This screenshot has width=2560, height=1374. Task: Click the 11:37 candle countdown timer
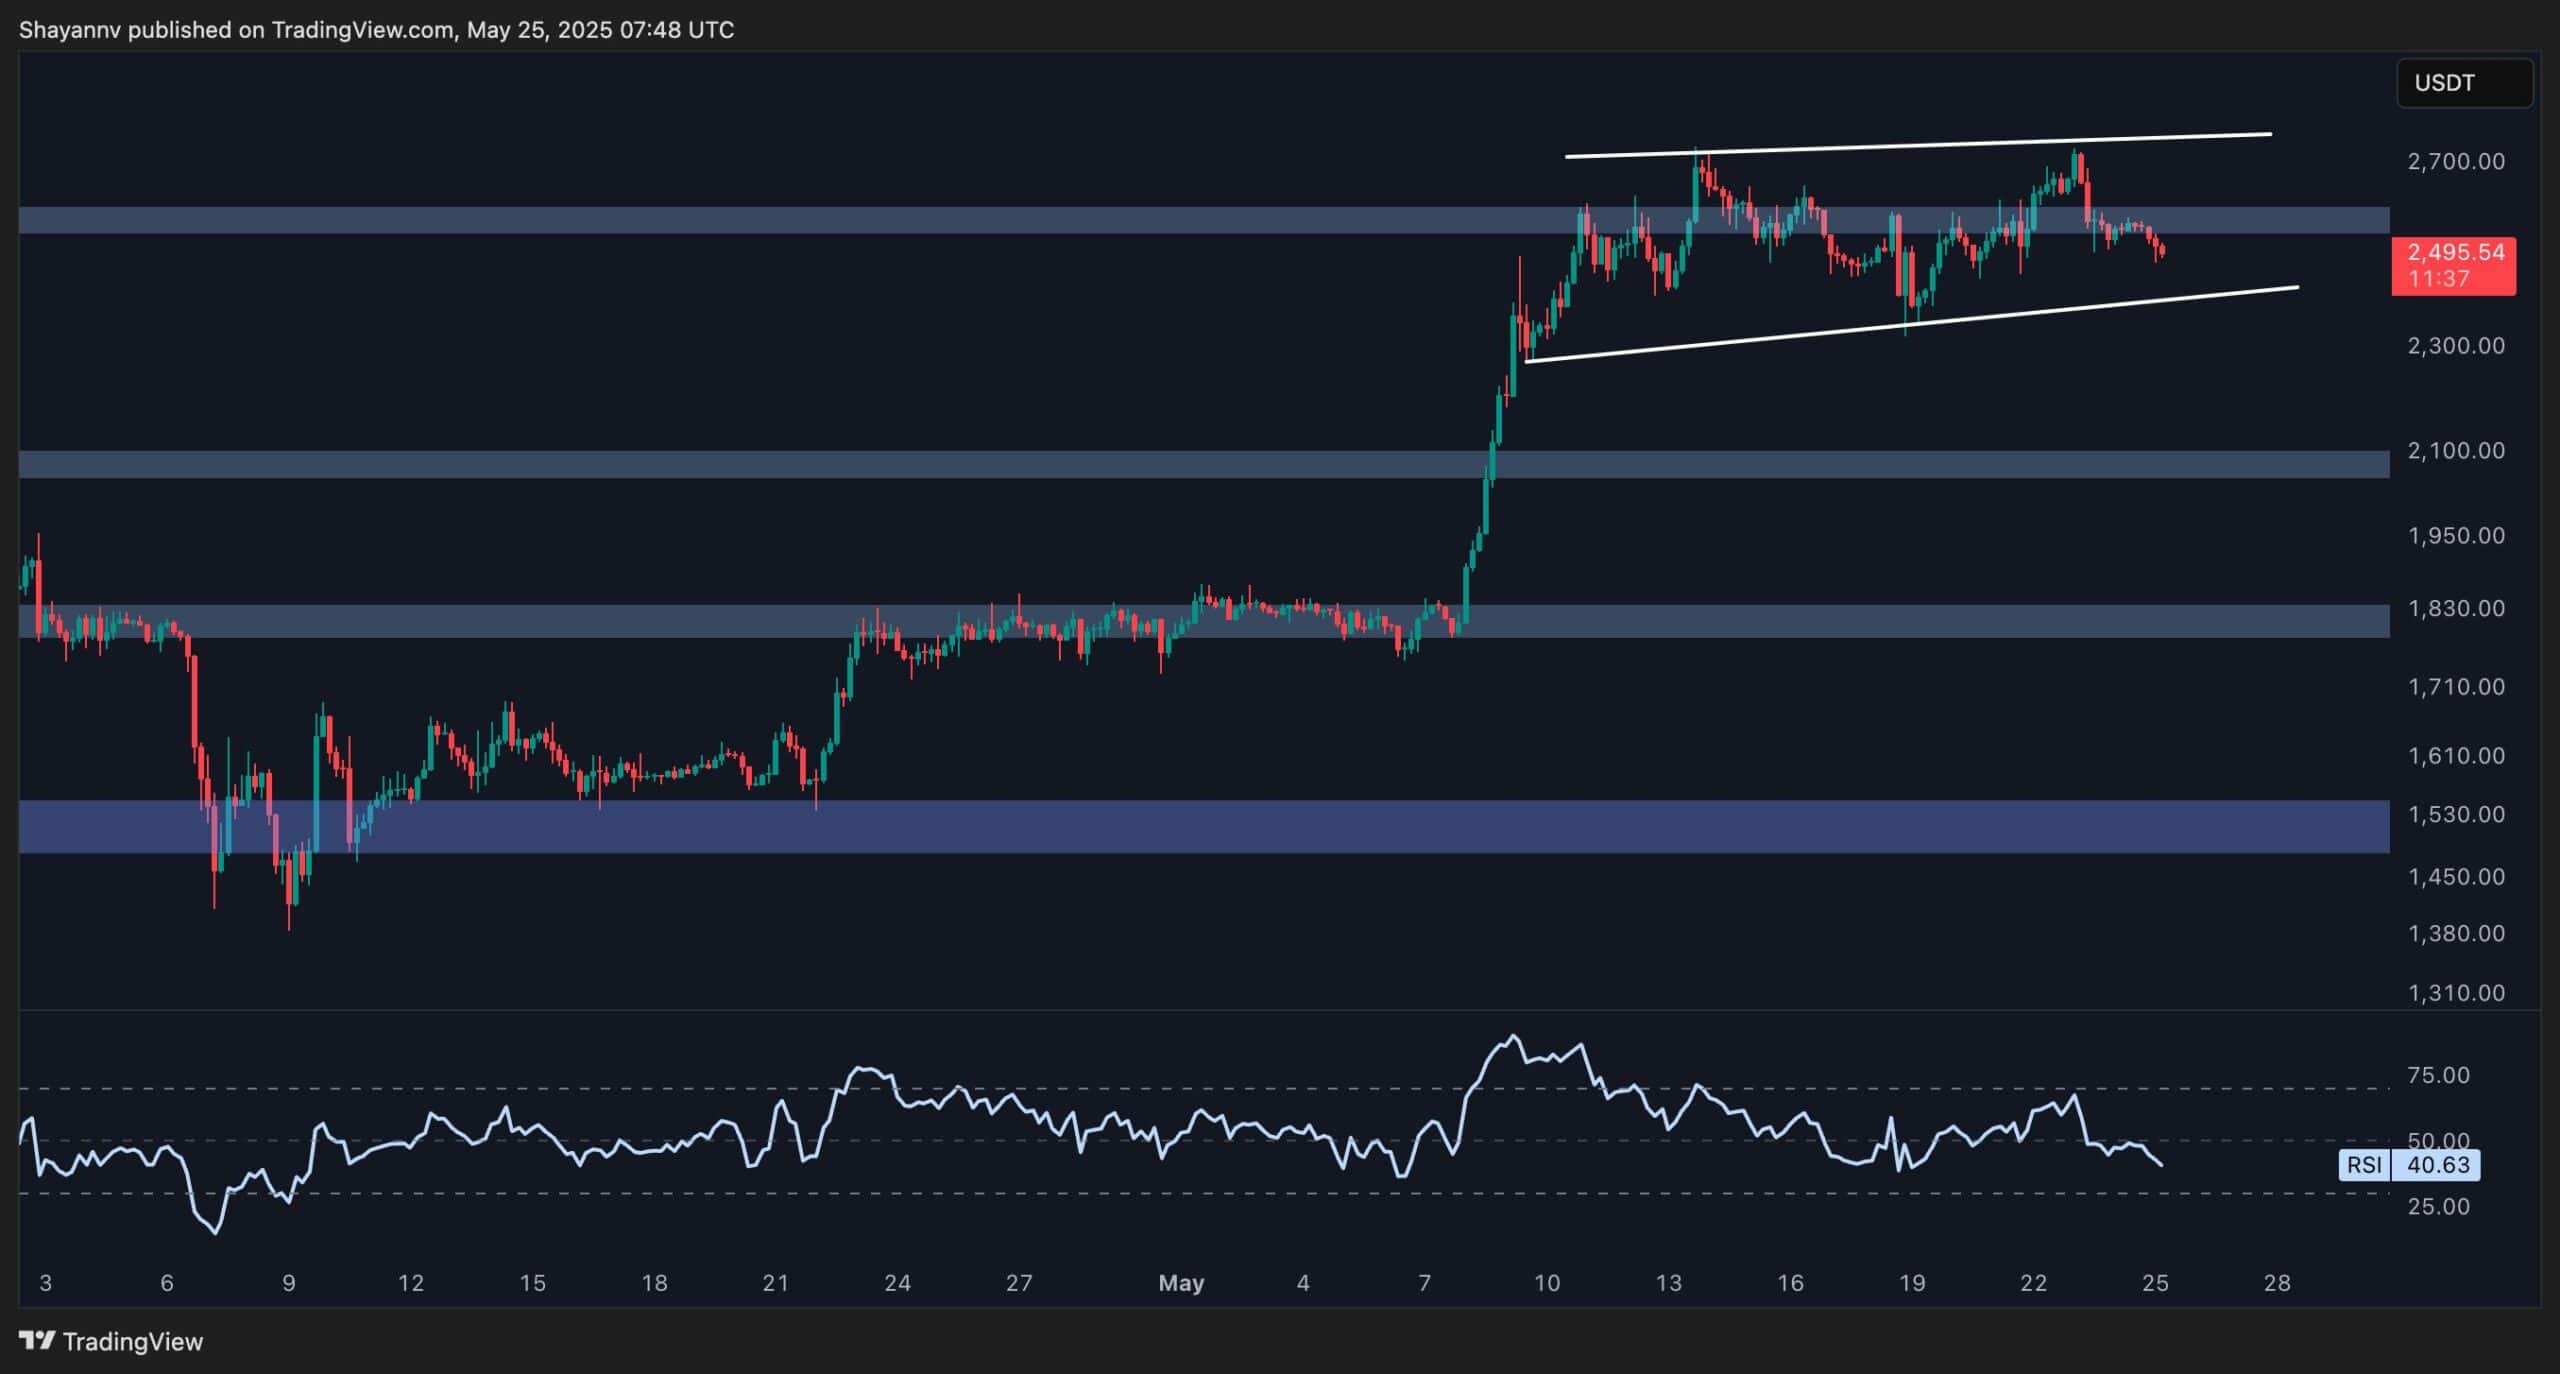coord(2439,279)
